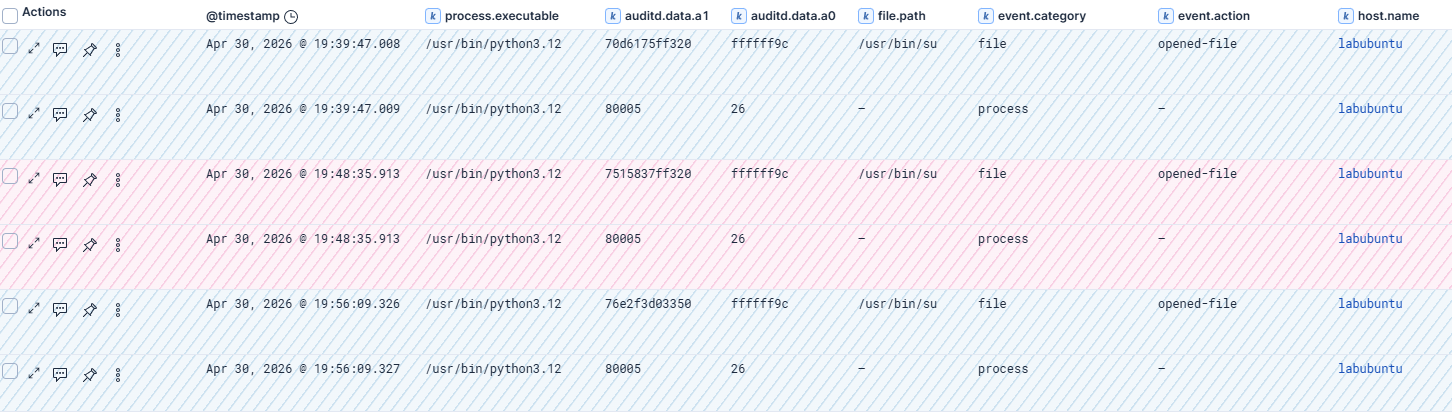Select all rows with the Actions header checkbox

pyautogui.click(x=10, y=16)
